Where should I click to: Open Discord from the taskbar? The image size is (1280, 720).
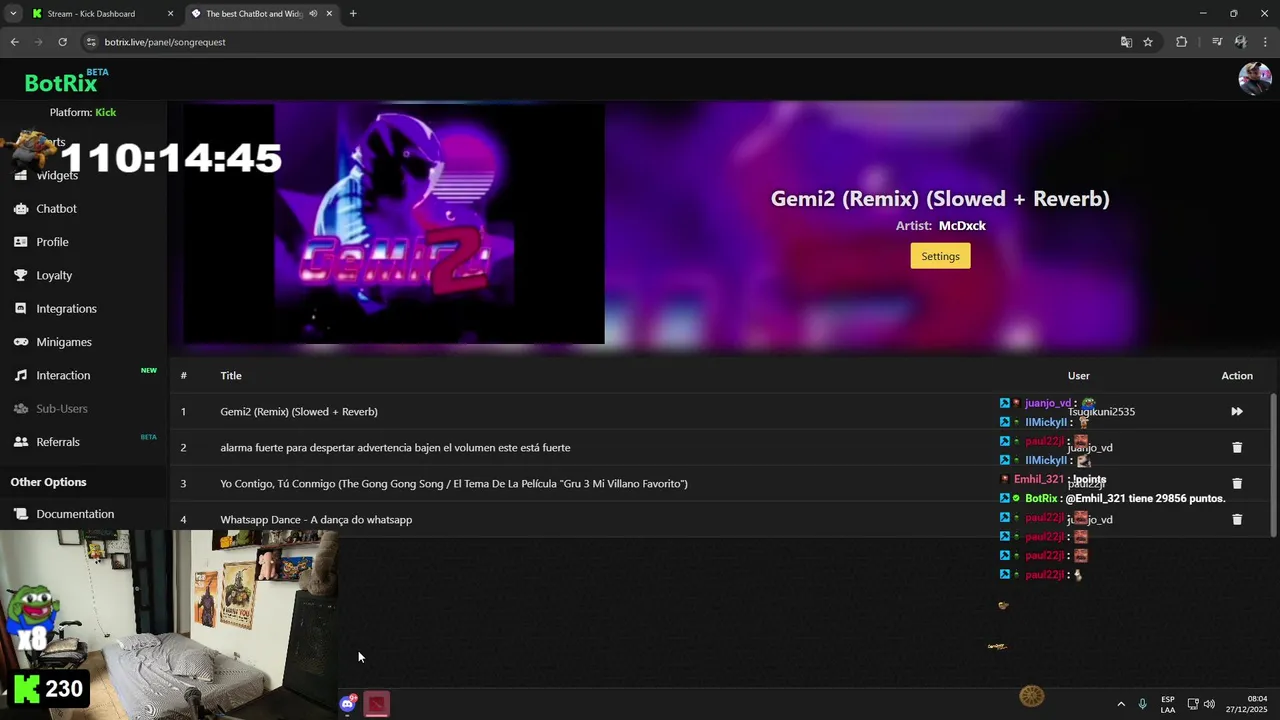(347, 704)
